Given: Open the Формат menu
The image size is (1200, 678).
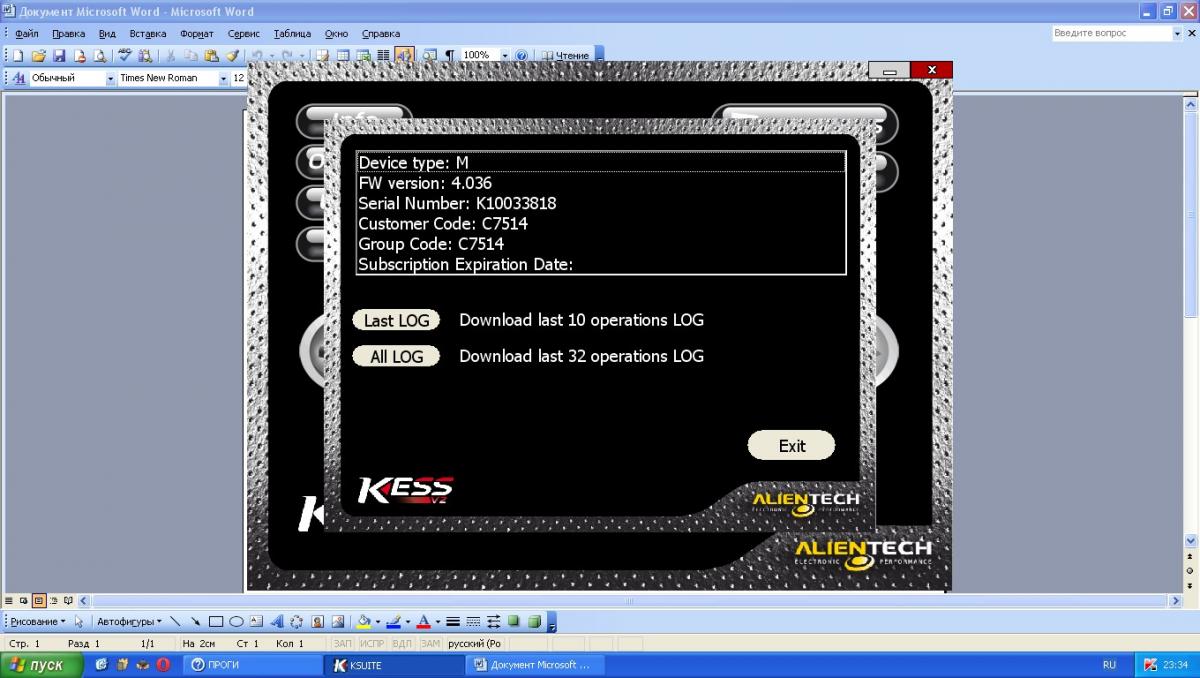Looking at the screenshot, I should [x=196, y=33].
